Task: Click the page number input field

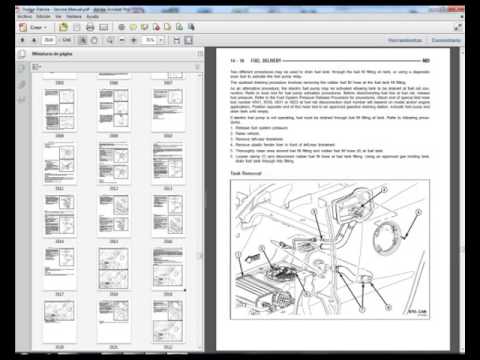Action: tap(49, 40)
